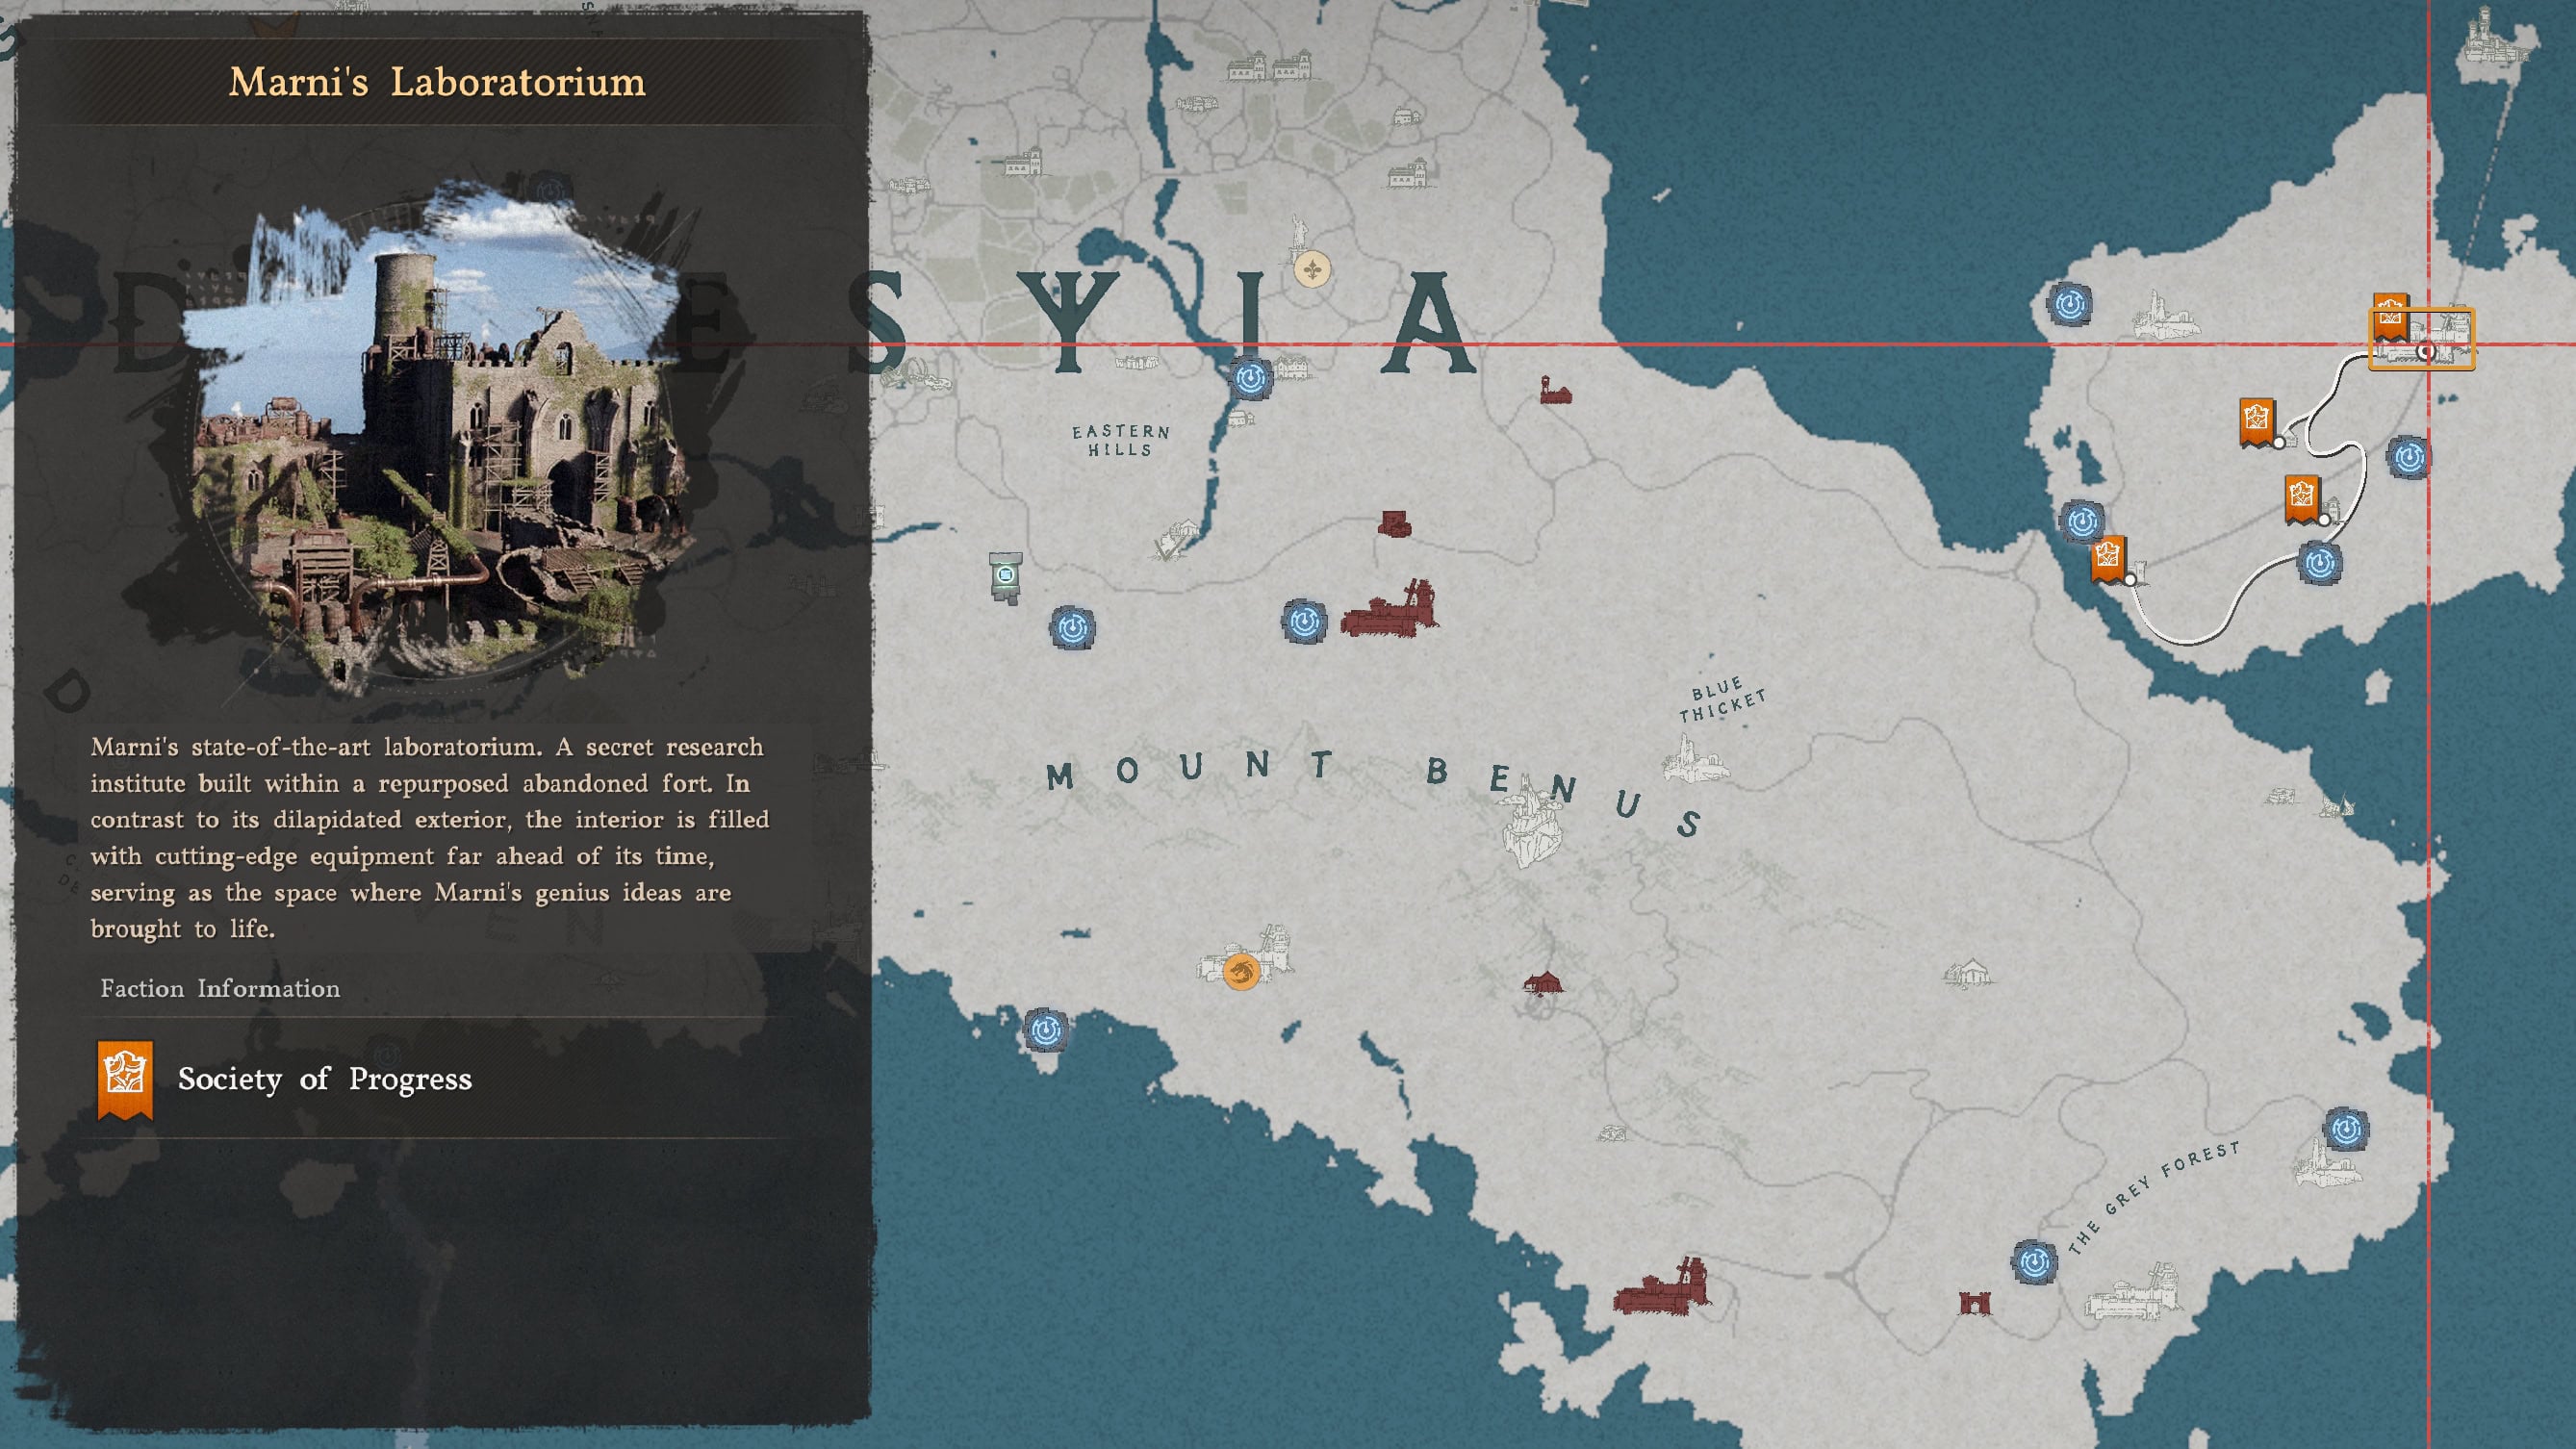
Task: Select orange faction banner on western island coast
Action: click(x=2107, y=558)
